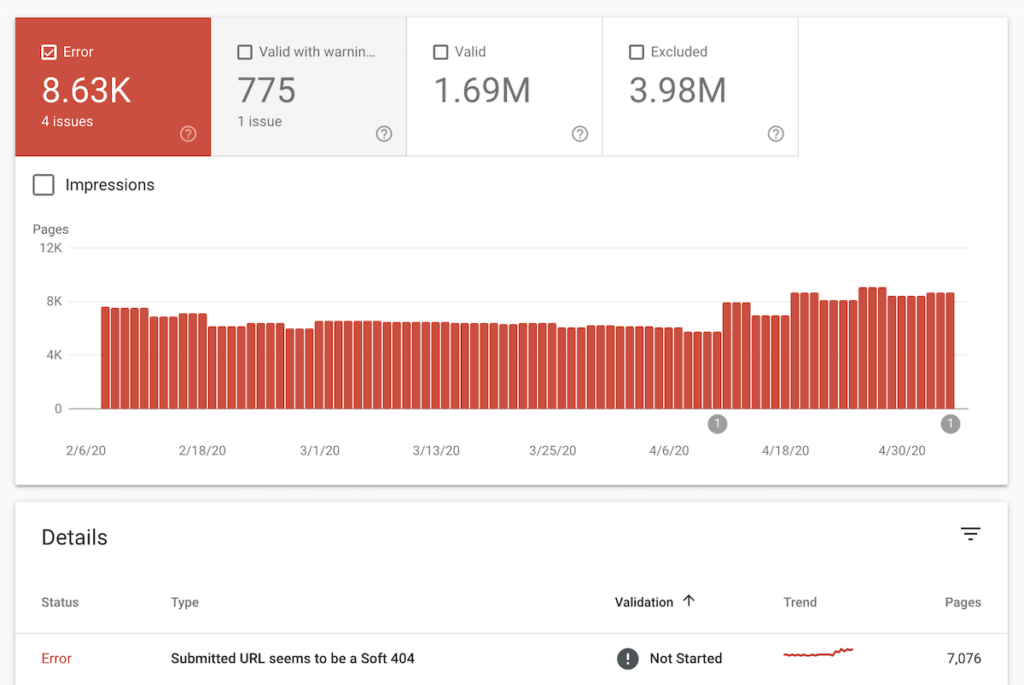This screenshot has width=1024, height=685.
Task: Open help icon on Valid card
Action: [x=580, y=134]
